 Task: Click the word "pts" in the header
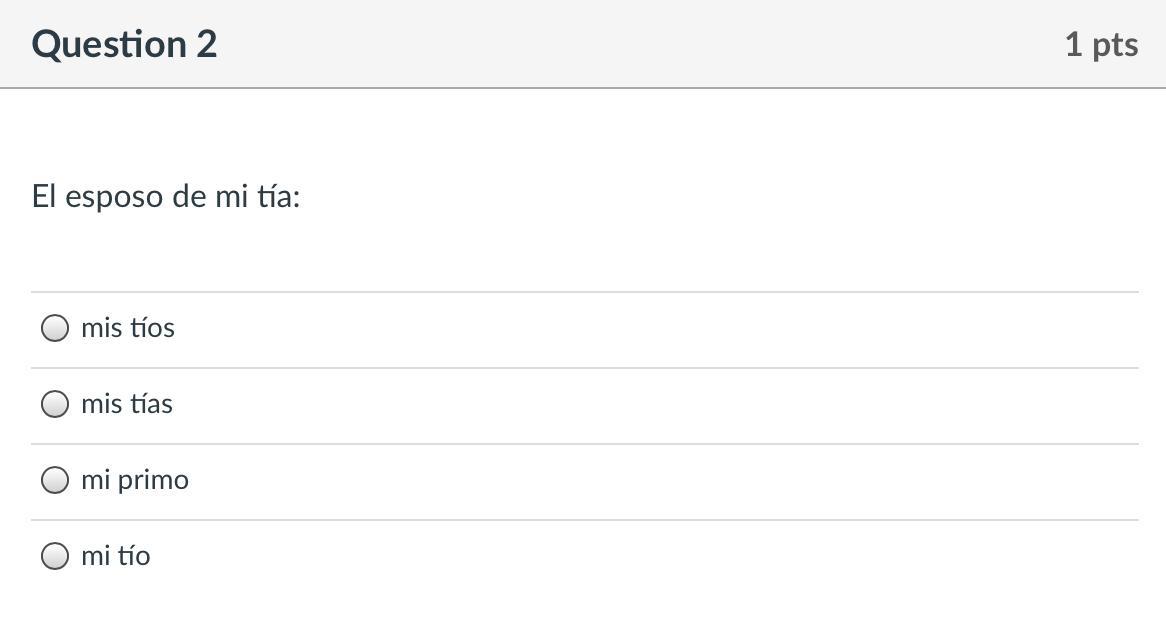(1115, 44)
